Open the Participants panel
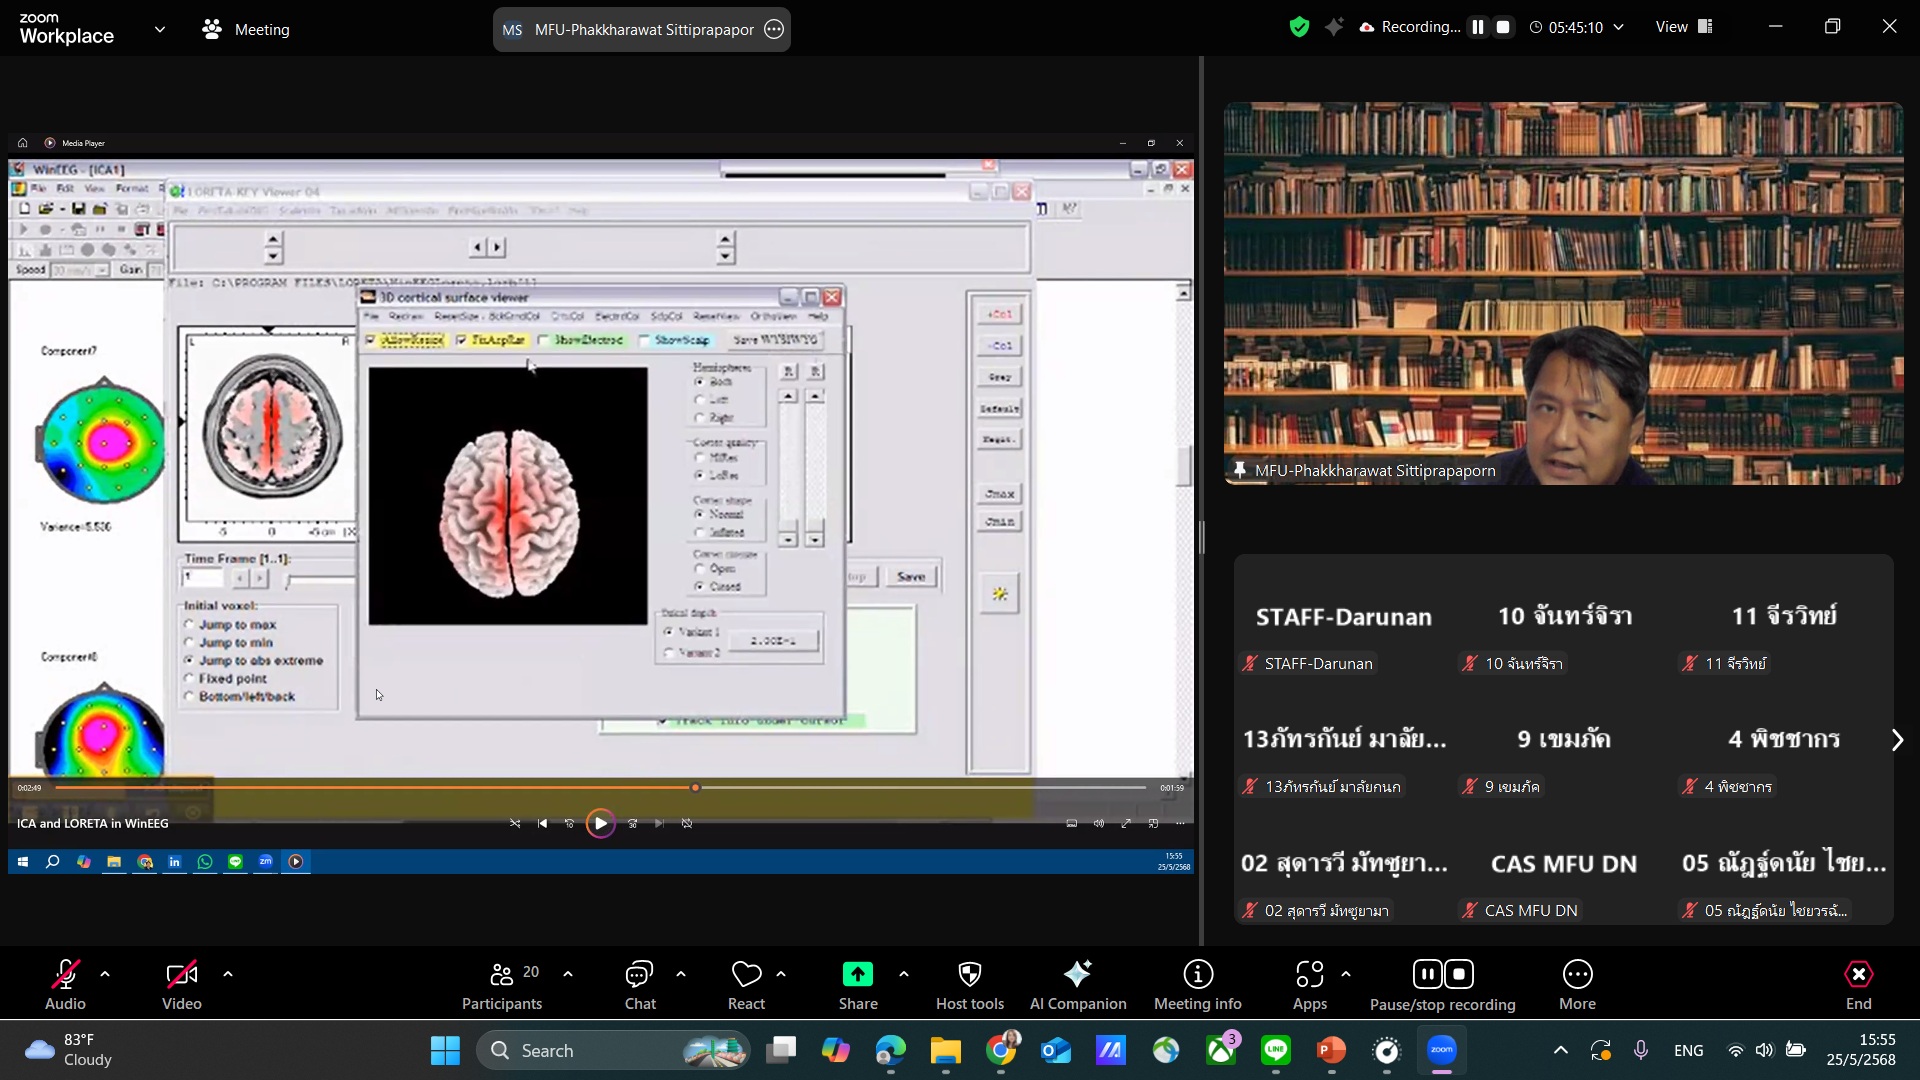 click(502, 974)
